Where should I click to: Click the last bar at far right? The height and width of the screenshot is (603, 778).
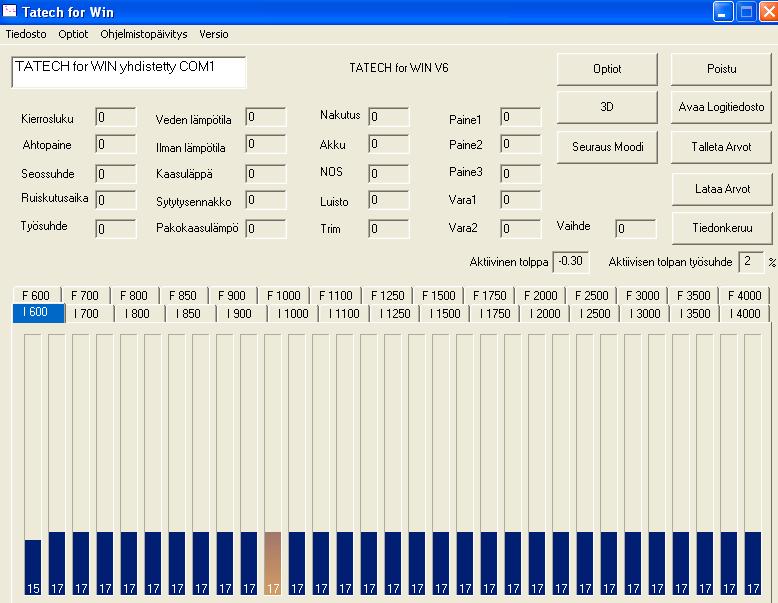[x=753, y=563]
